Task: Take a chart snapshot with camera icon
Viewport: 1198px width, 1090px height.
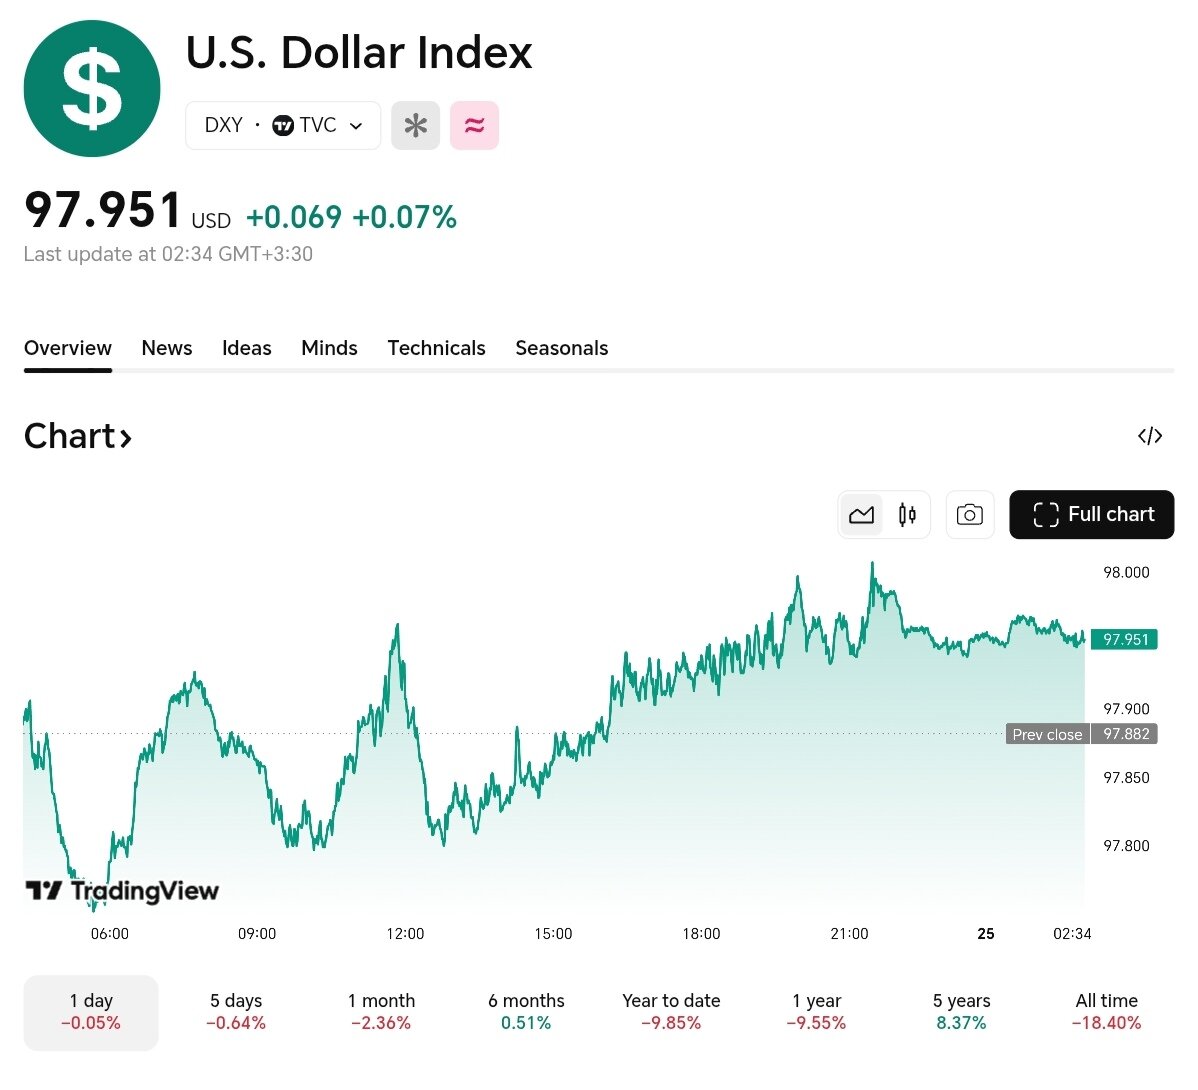Action: [x=969, y=515]
